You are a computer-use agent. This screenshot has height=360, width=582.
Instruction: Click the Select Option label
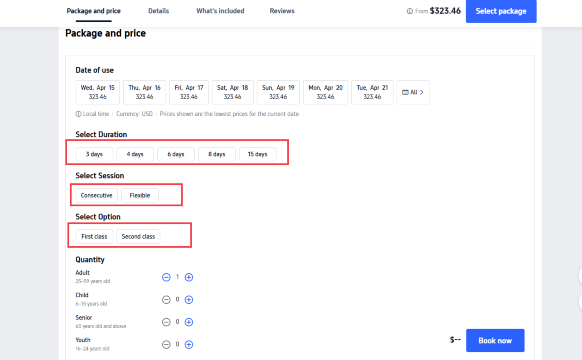click(98, 217)
